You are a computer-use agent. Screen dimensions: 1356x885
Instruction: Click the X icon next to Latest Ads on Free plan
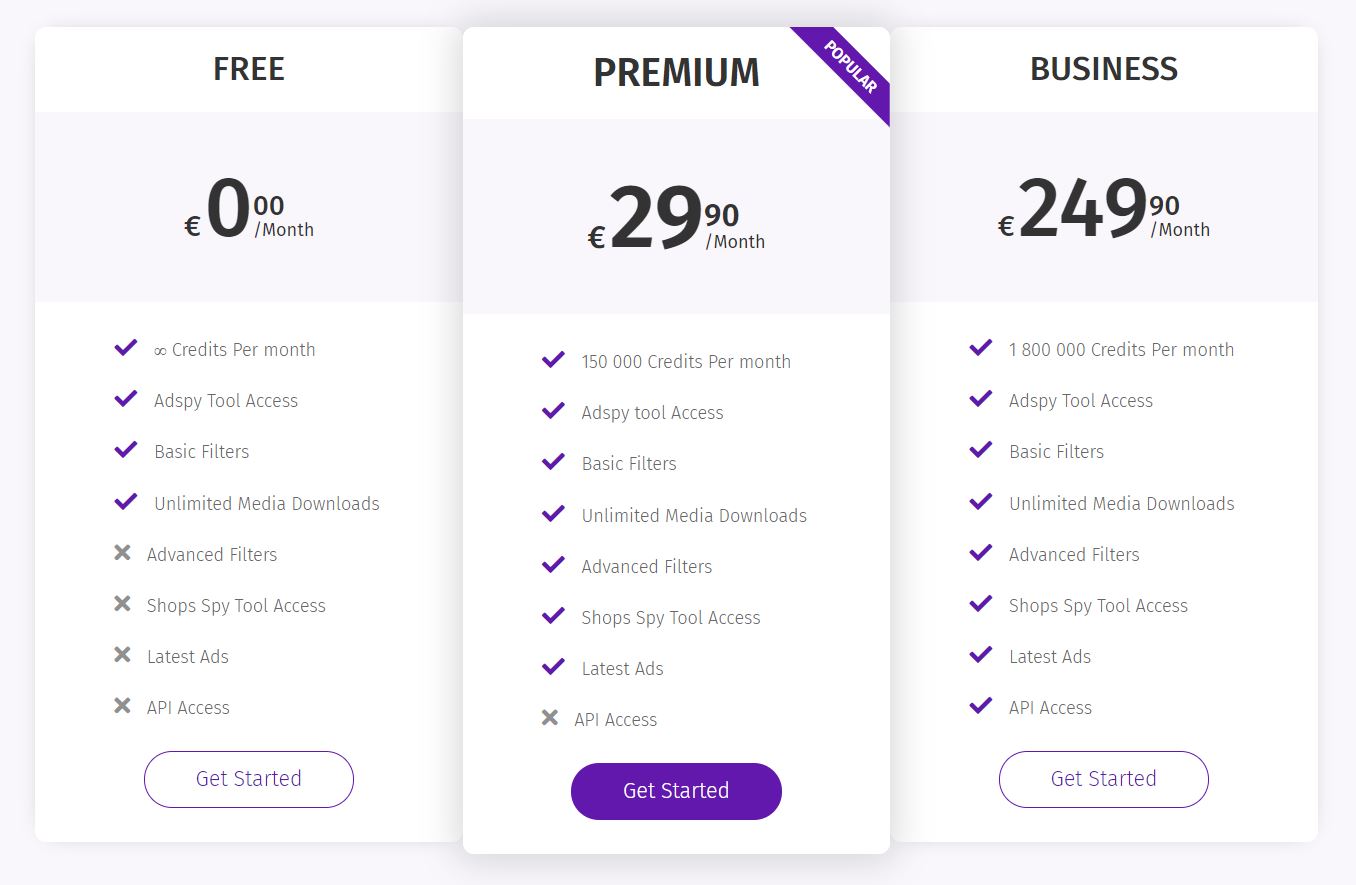coord(123,654)
